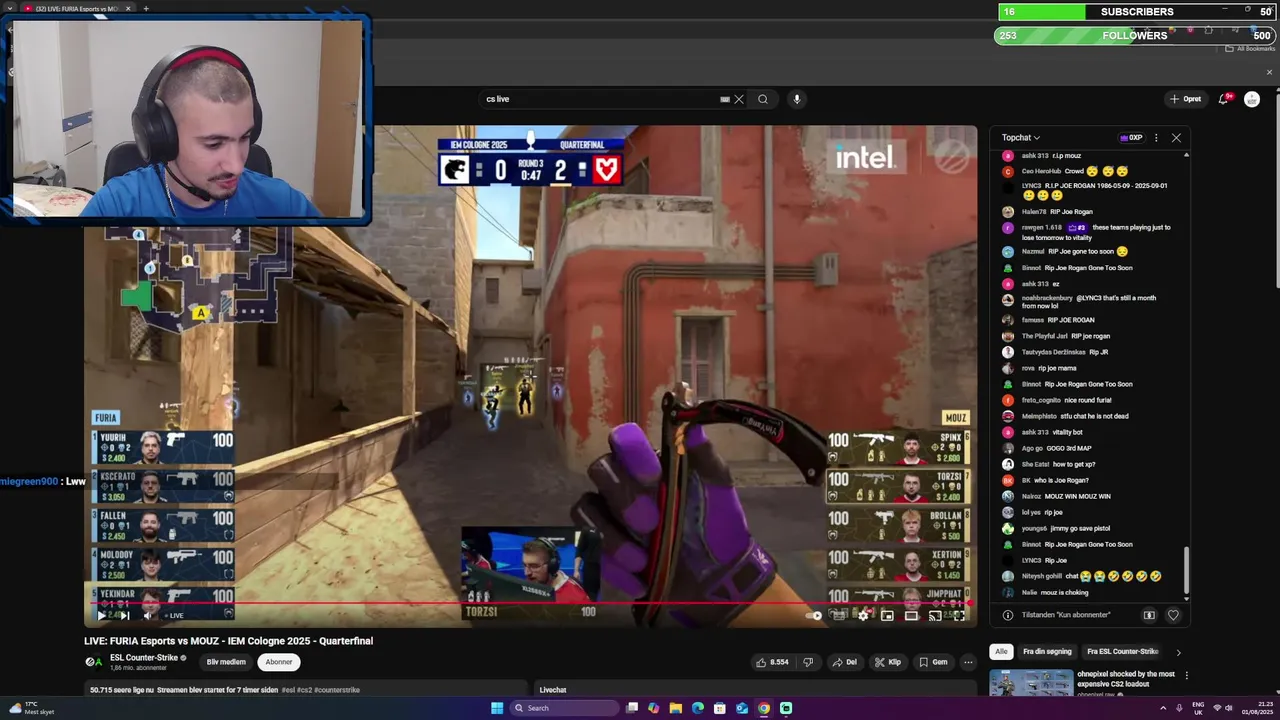Mute the video with the speaker icon
The width and height of the screenshot is (1280, 720).
pyautogui.click(x=148, y=615)
